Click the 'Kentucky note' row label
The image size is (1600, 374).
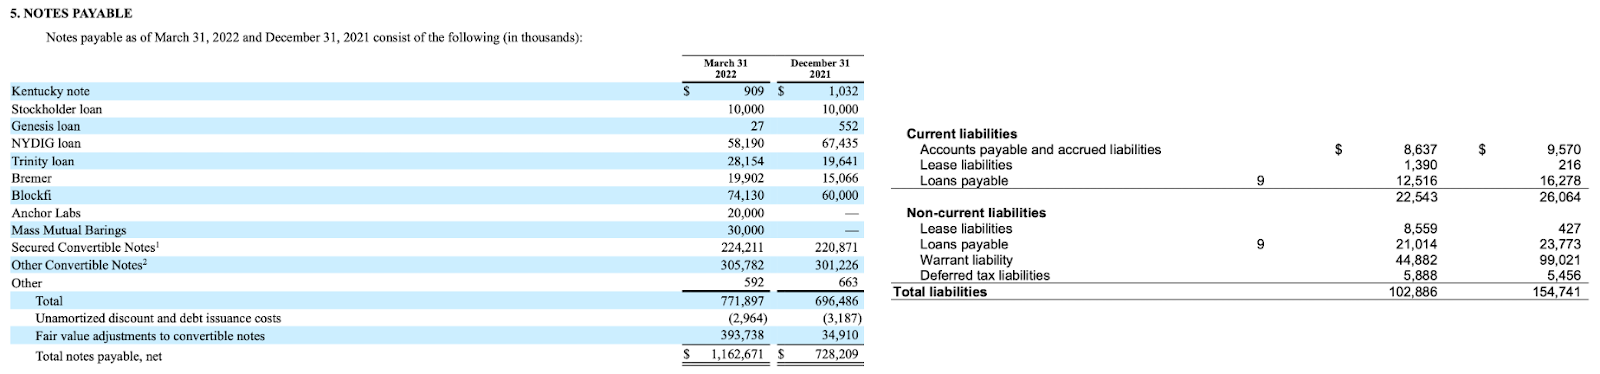[50, 91]
